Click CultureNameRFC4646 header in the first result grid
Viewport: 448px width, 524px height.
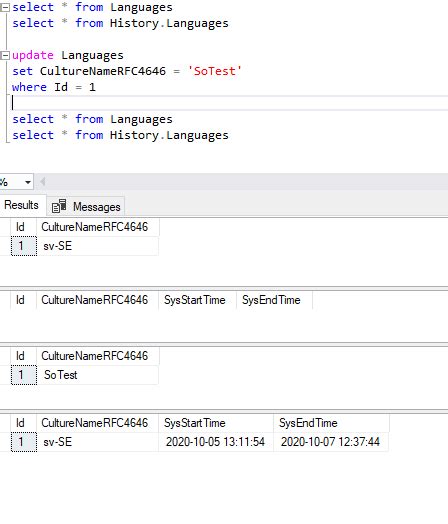[98, 227]
